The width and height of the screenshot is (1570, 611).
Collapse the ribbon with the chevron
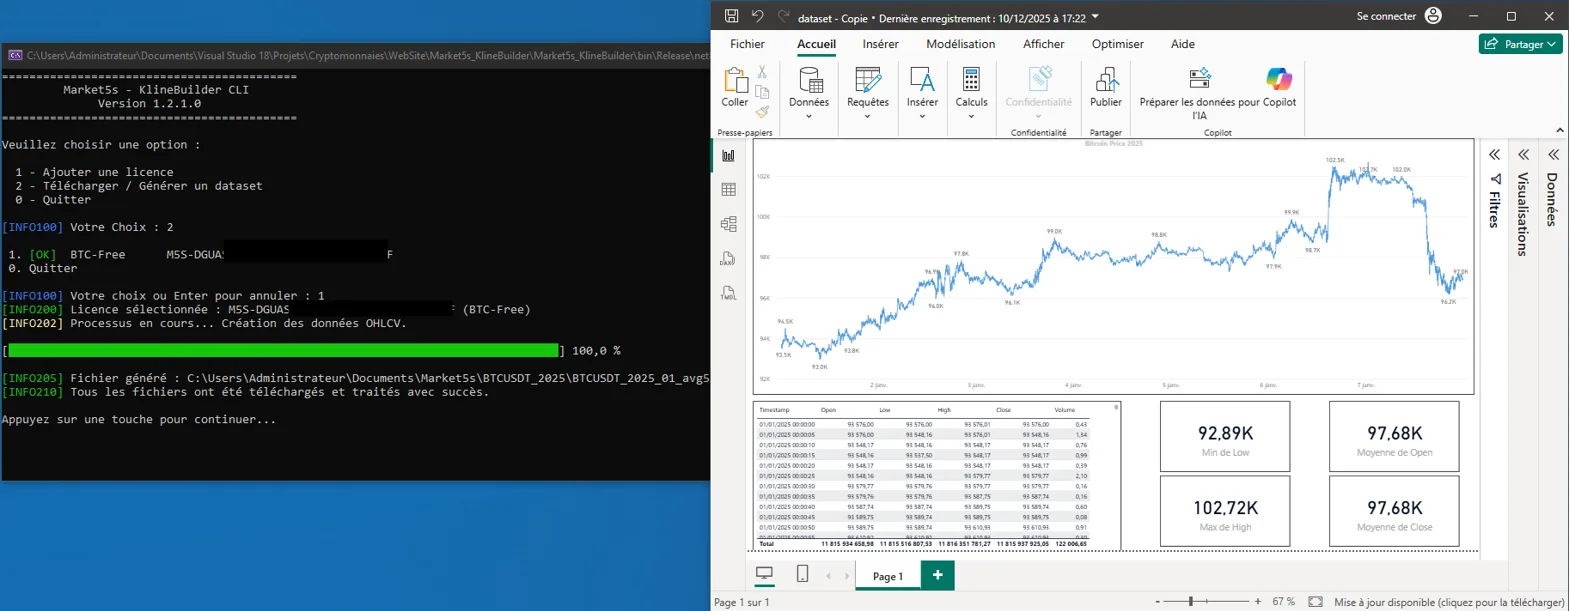(x=1560, y=131)
